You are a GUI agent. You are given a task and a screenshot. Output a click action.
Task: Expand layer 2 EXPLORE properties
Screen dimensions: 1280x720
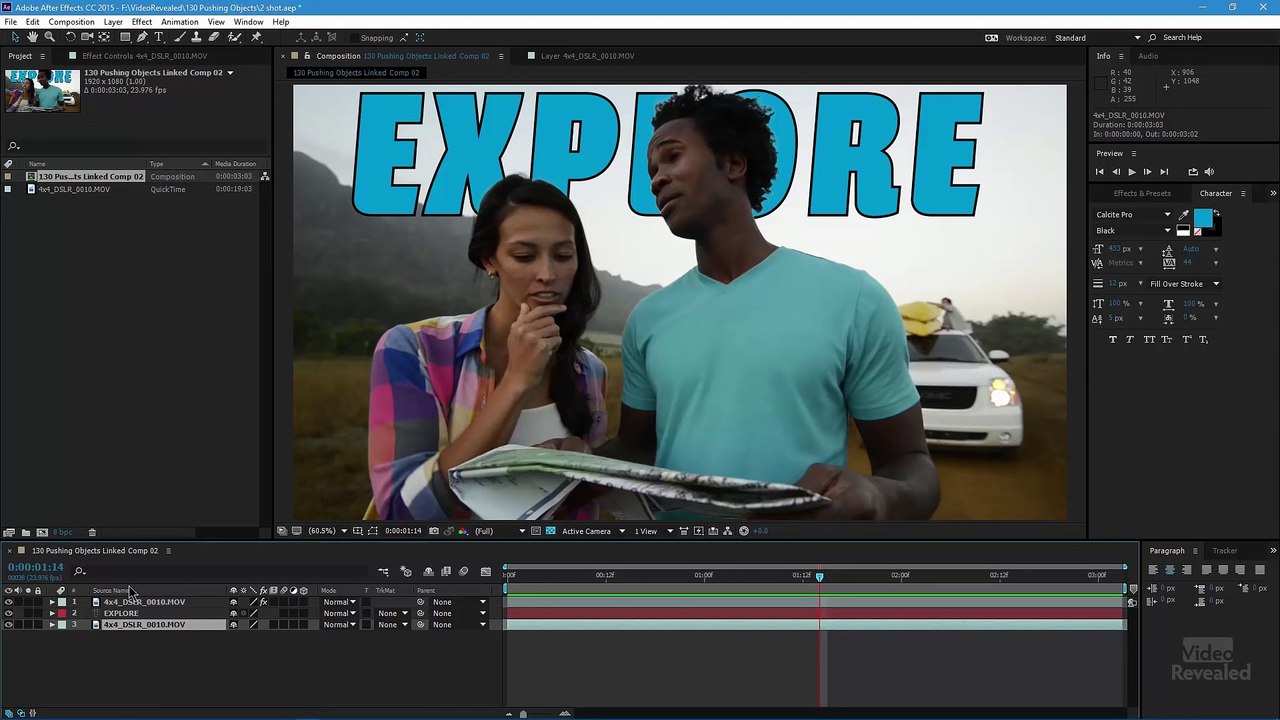52,613
